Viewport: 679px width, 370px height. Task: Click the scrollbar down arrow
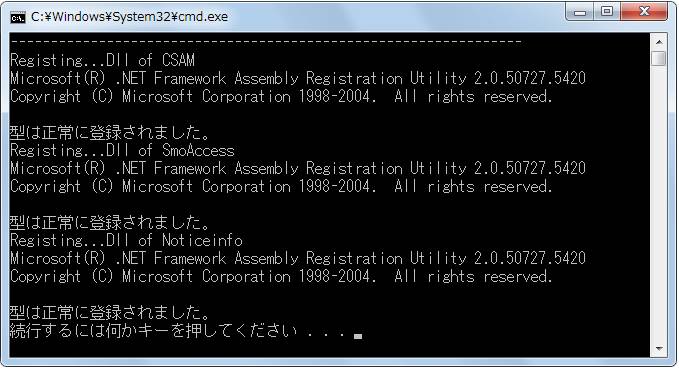(x=659, y=349)
